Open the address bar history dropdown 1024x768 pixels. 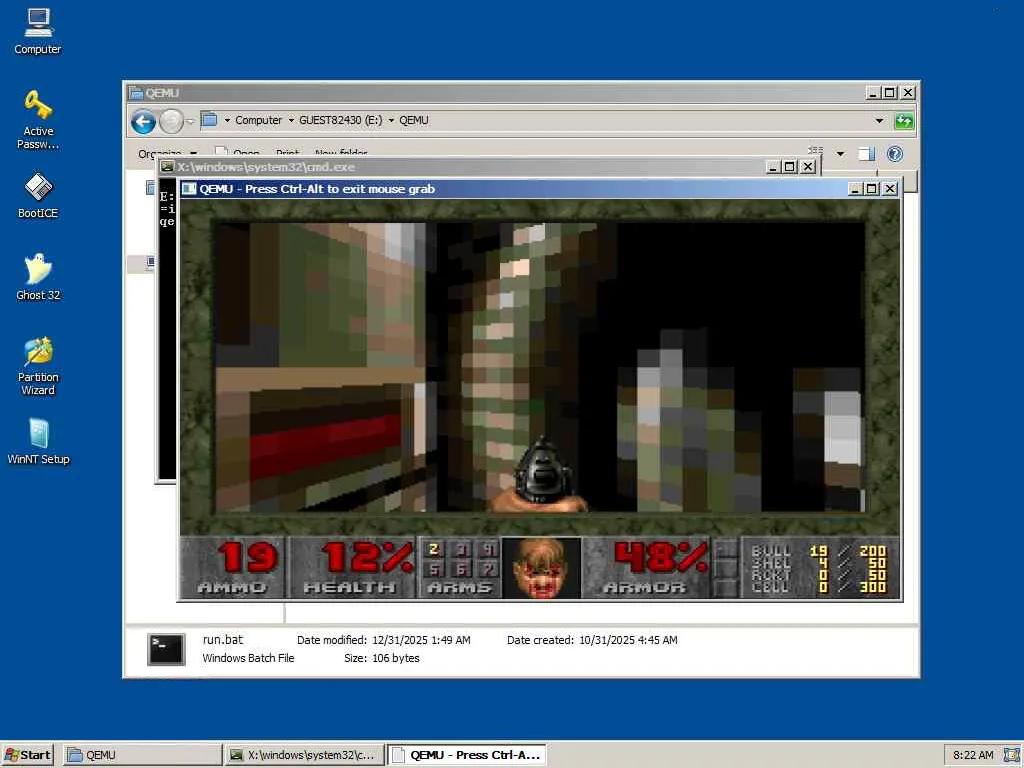pyautogui.click(x=879, y=121)
